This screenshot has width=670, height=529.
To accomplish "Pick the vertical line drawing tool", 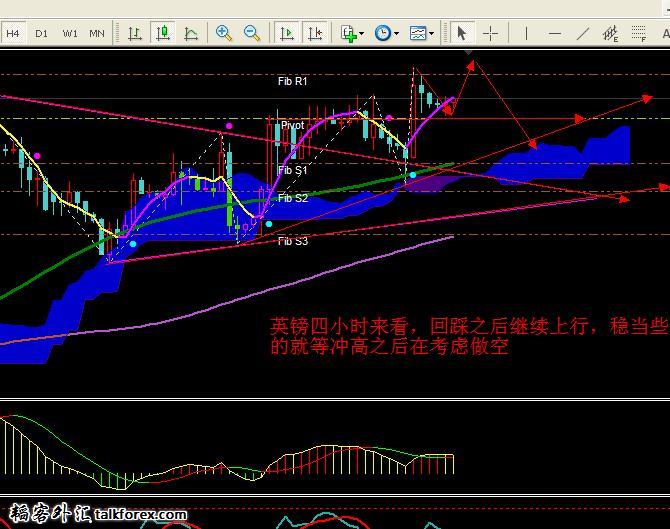I will coord(526,33).
